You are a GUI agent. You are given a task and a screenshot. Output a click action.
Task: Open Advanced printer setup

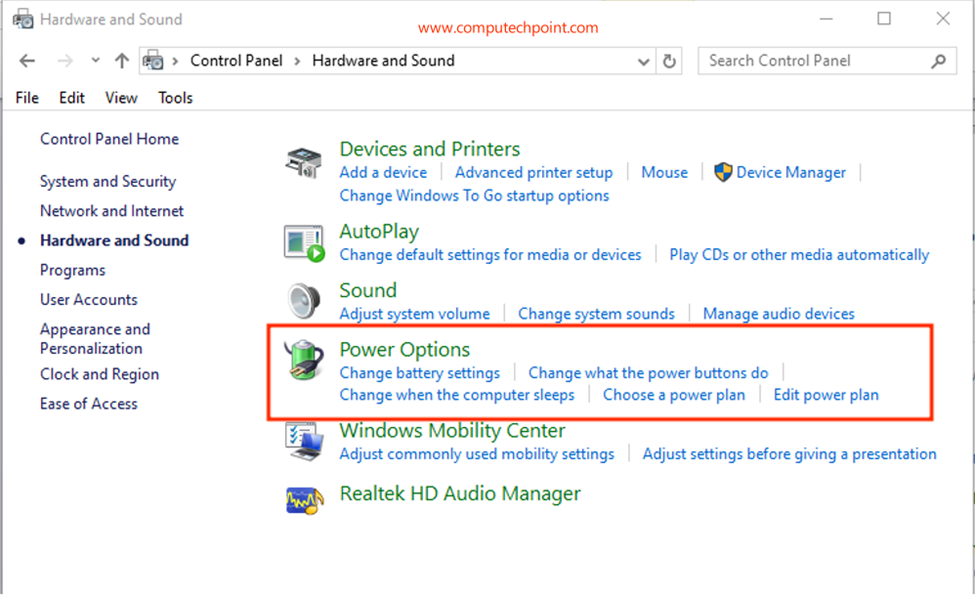tap(534, 172)
